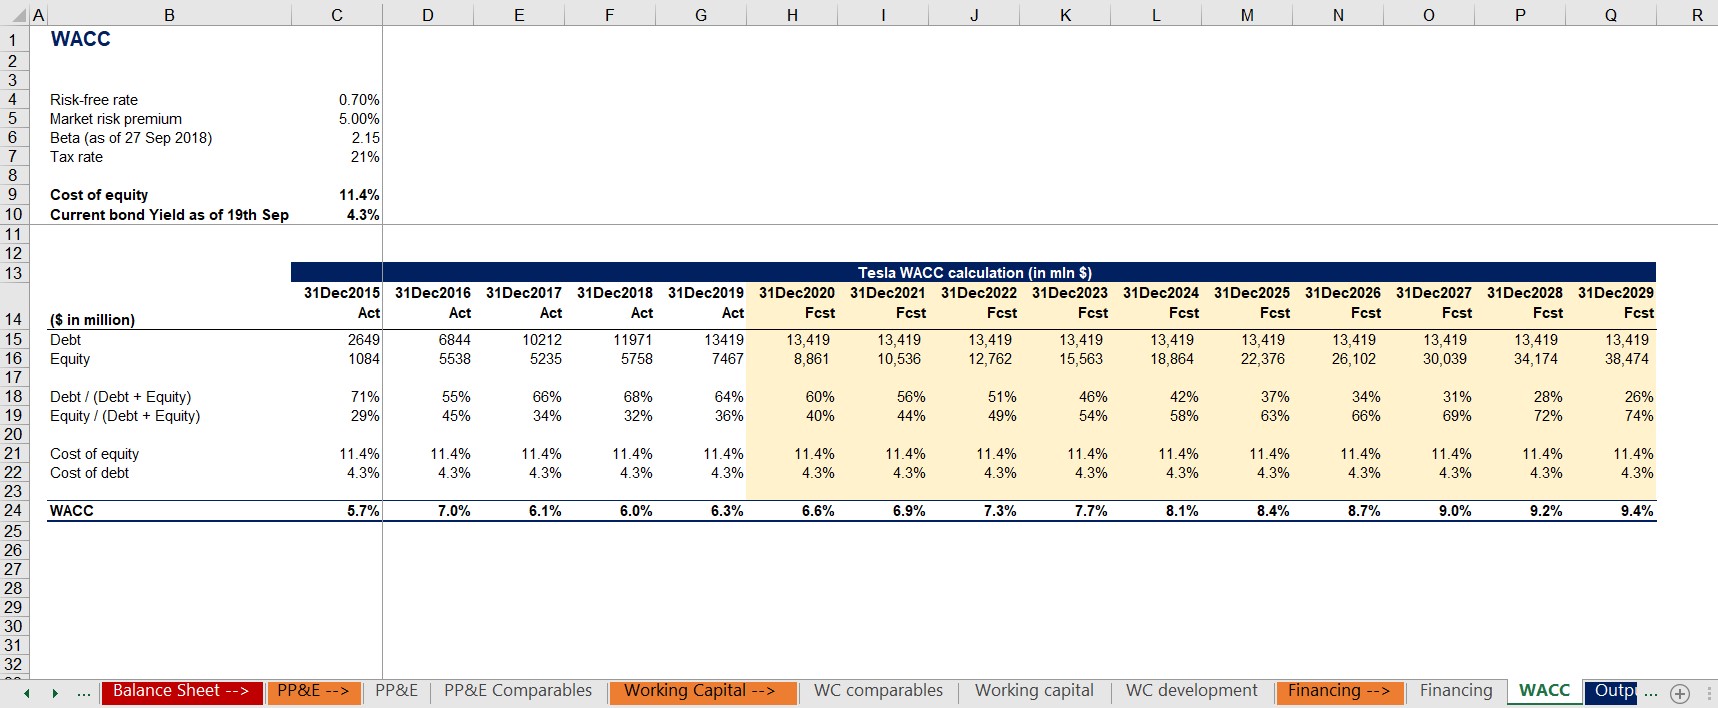Switch to Working capital sheet
Viewport: 1718px width, 708px height.
click(1034, 691)
